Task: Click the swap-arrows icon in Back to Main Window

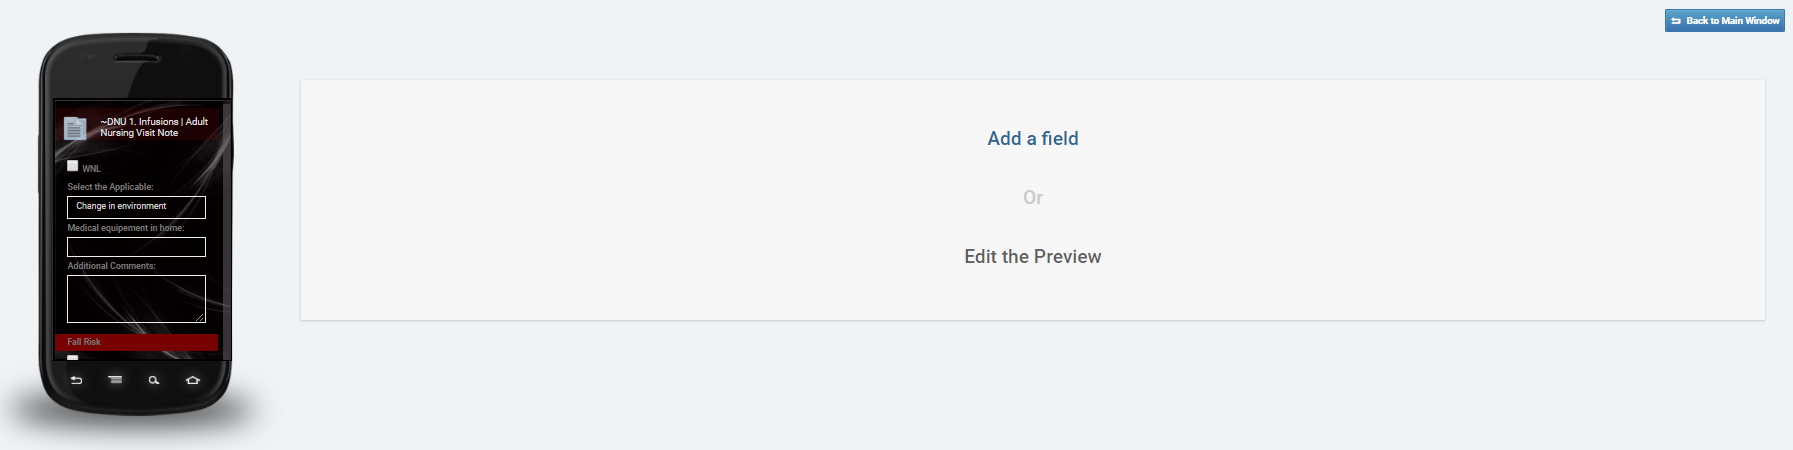Action: tap(1676, 21)
